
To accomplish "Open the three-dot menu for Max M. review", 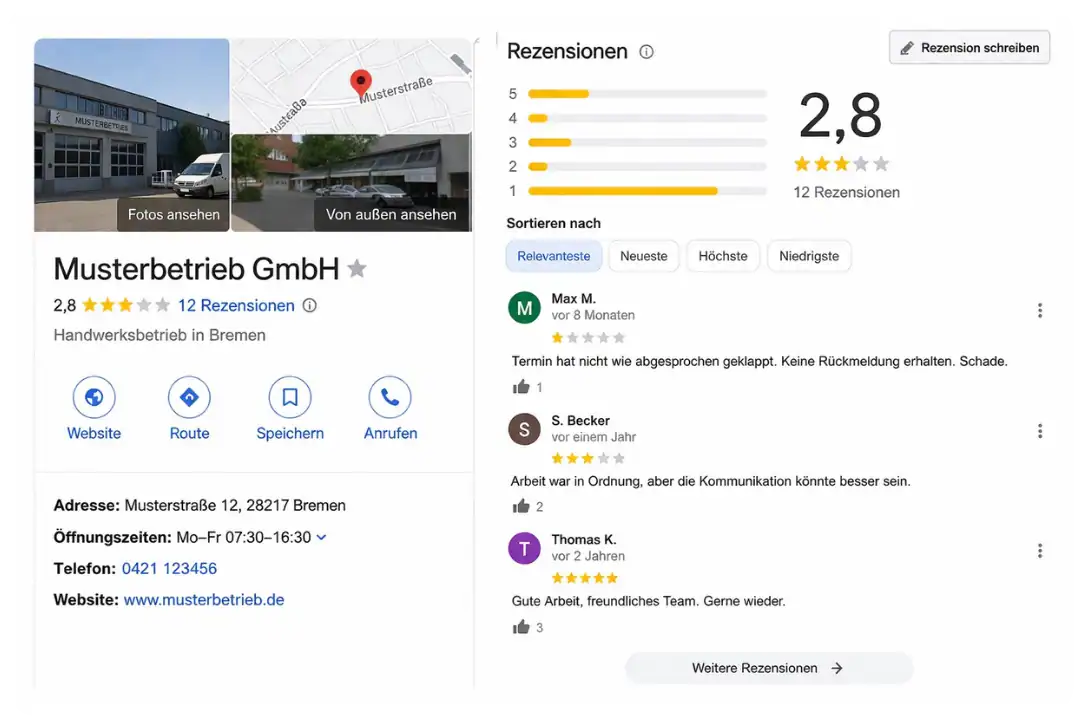I will coord(1039,311).
